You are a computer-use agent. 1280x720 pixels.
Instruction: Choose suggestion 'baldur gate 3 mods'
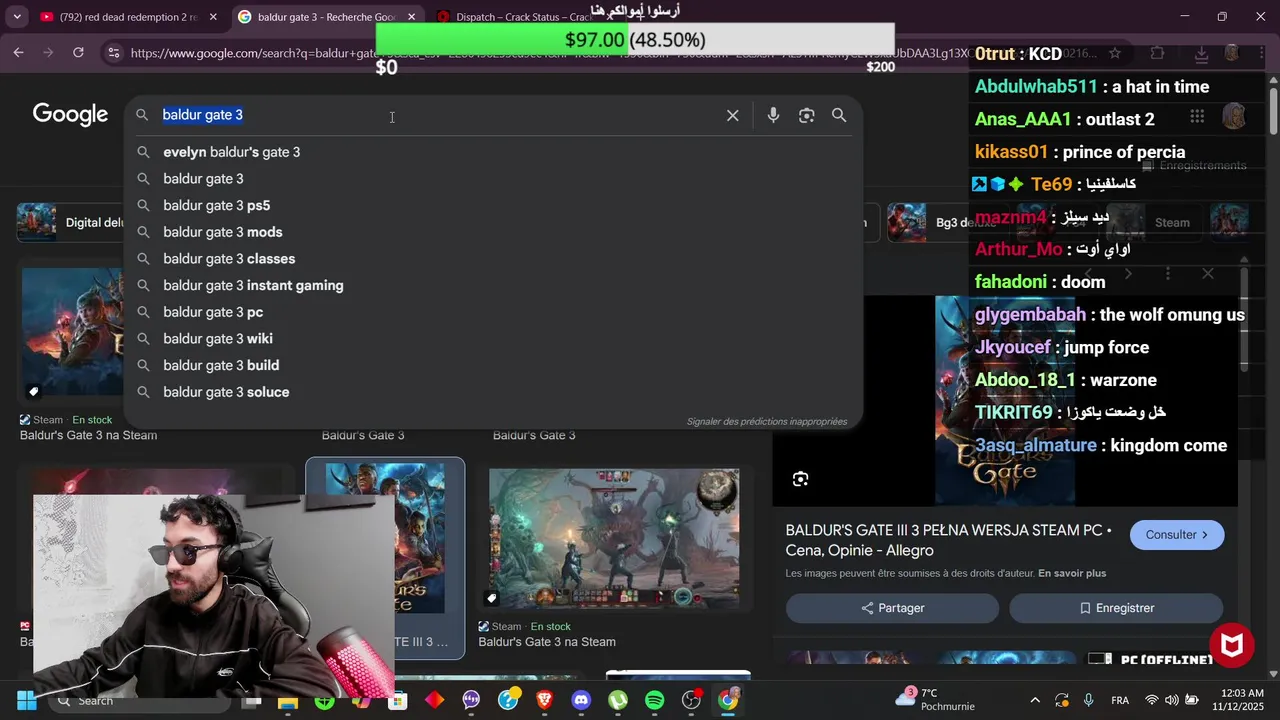(493, 232)
